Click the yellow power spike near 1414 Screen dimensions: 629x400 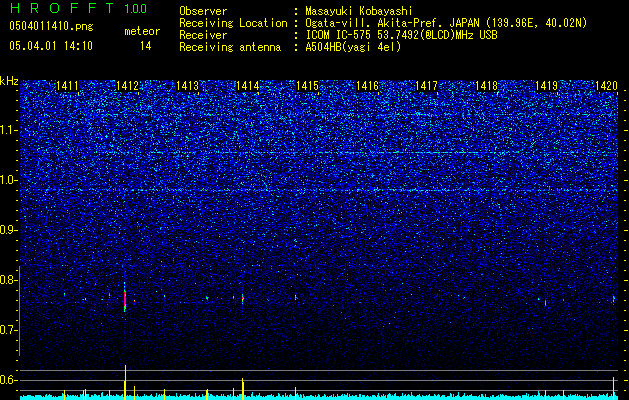tap(242, 388)
